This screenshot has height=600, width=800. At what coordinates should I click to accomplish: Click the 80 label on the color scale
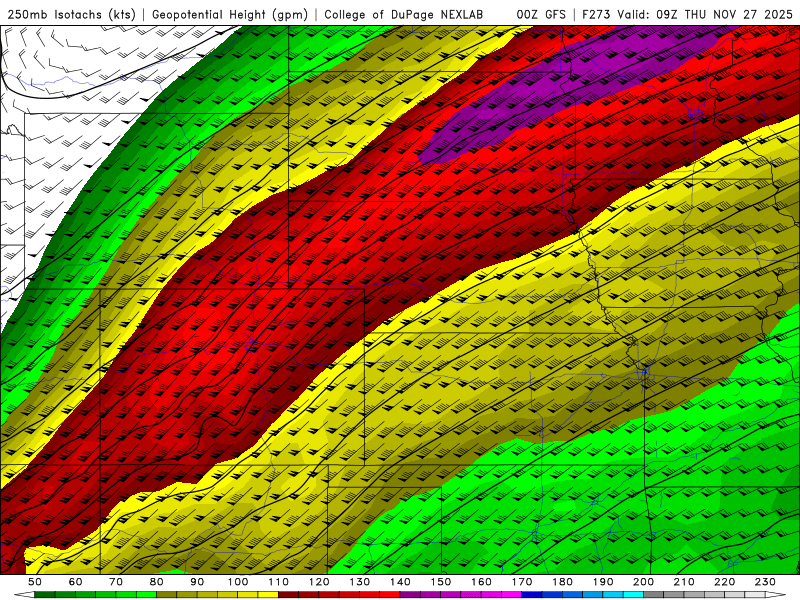pyautogui.click(x=157, y=582)
